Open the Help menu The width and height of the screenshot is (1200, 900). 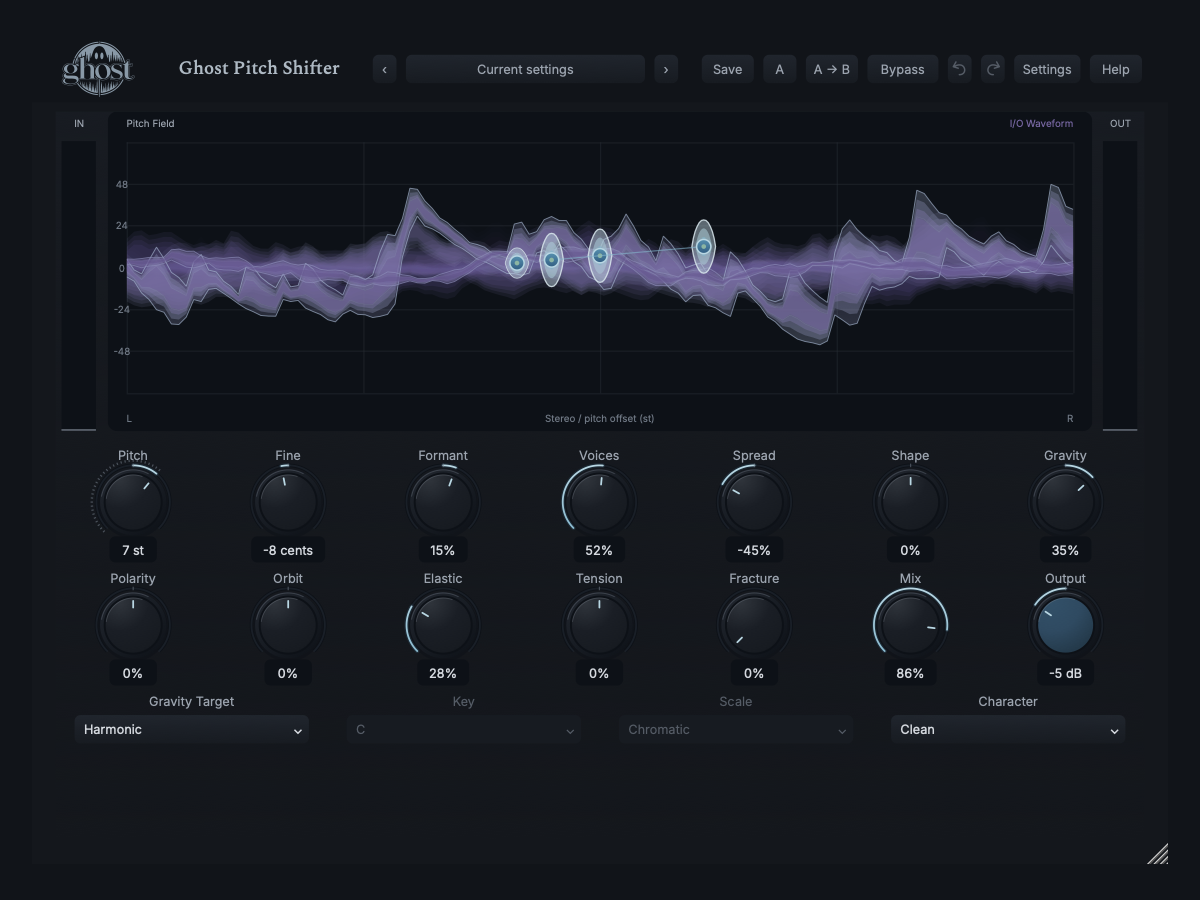coord(1116,69)
